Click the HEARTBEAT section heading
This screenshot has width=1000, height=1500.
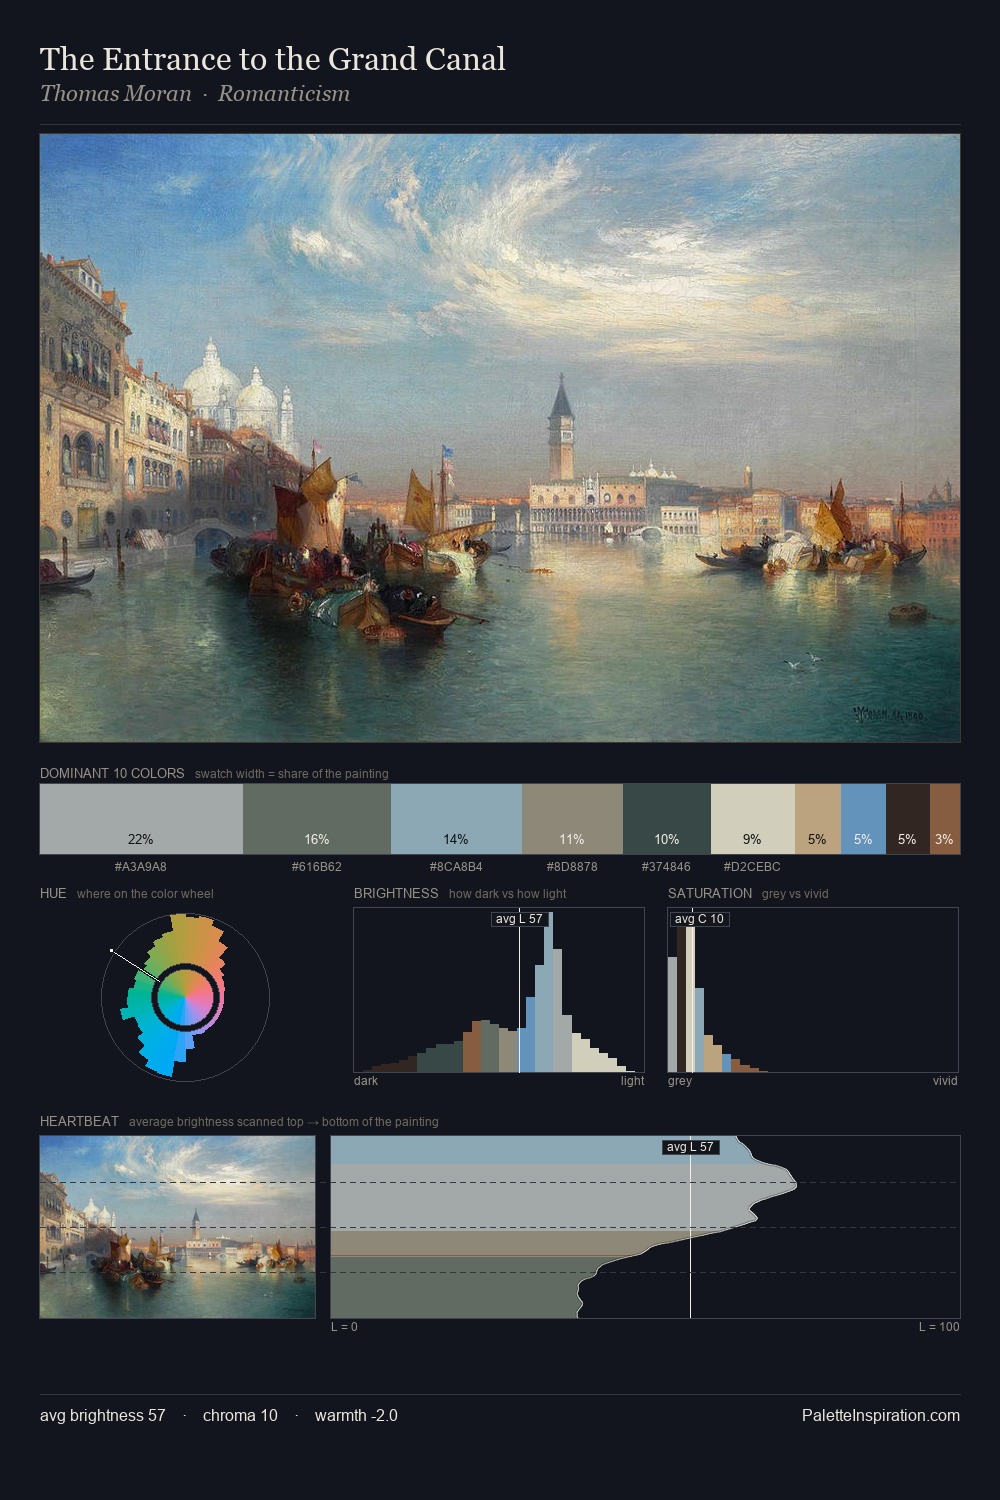tap(79, 1122)
